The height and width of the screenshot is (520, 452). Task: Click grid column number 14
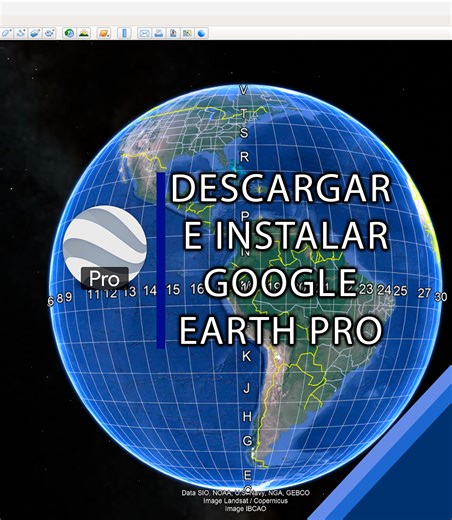click(150, 291)
